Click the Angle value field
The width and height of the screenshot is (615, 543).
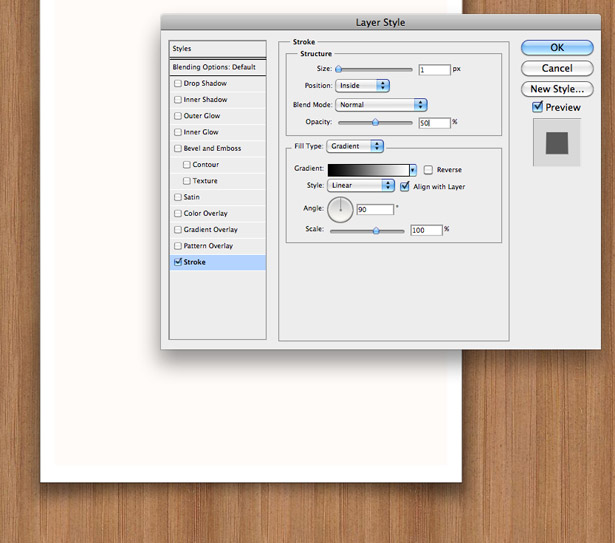375,210
